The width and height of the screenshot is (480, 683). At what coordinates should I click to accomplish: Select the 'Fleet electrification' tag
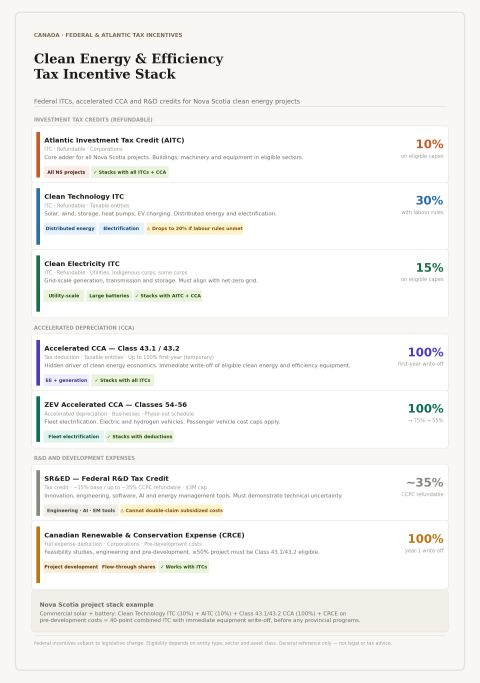[74, 436]
